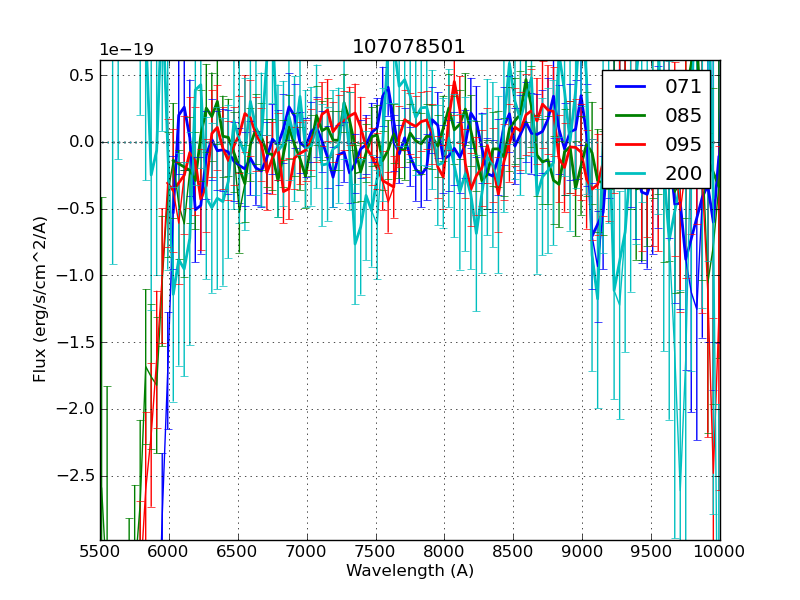800x600 pixels.
Task: Click the green line swatch in legend
Action: click(x=633, y=116)
